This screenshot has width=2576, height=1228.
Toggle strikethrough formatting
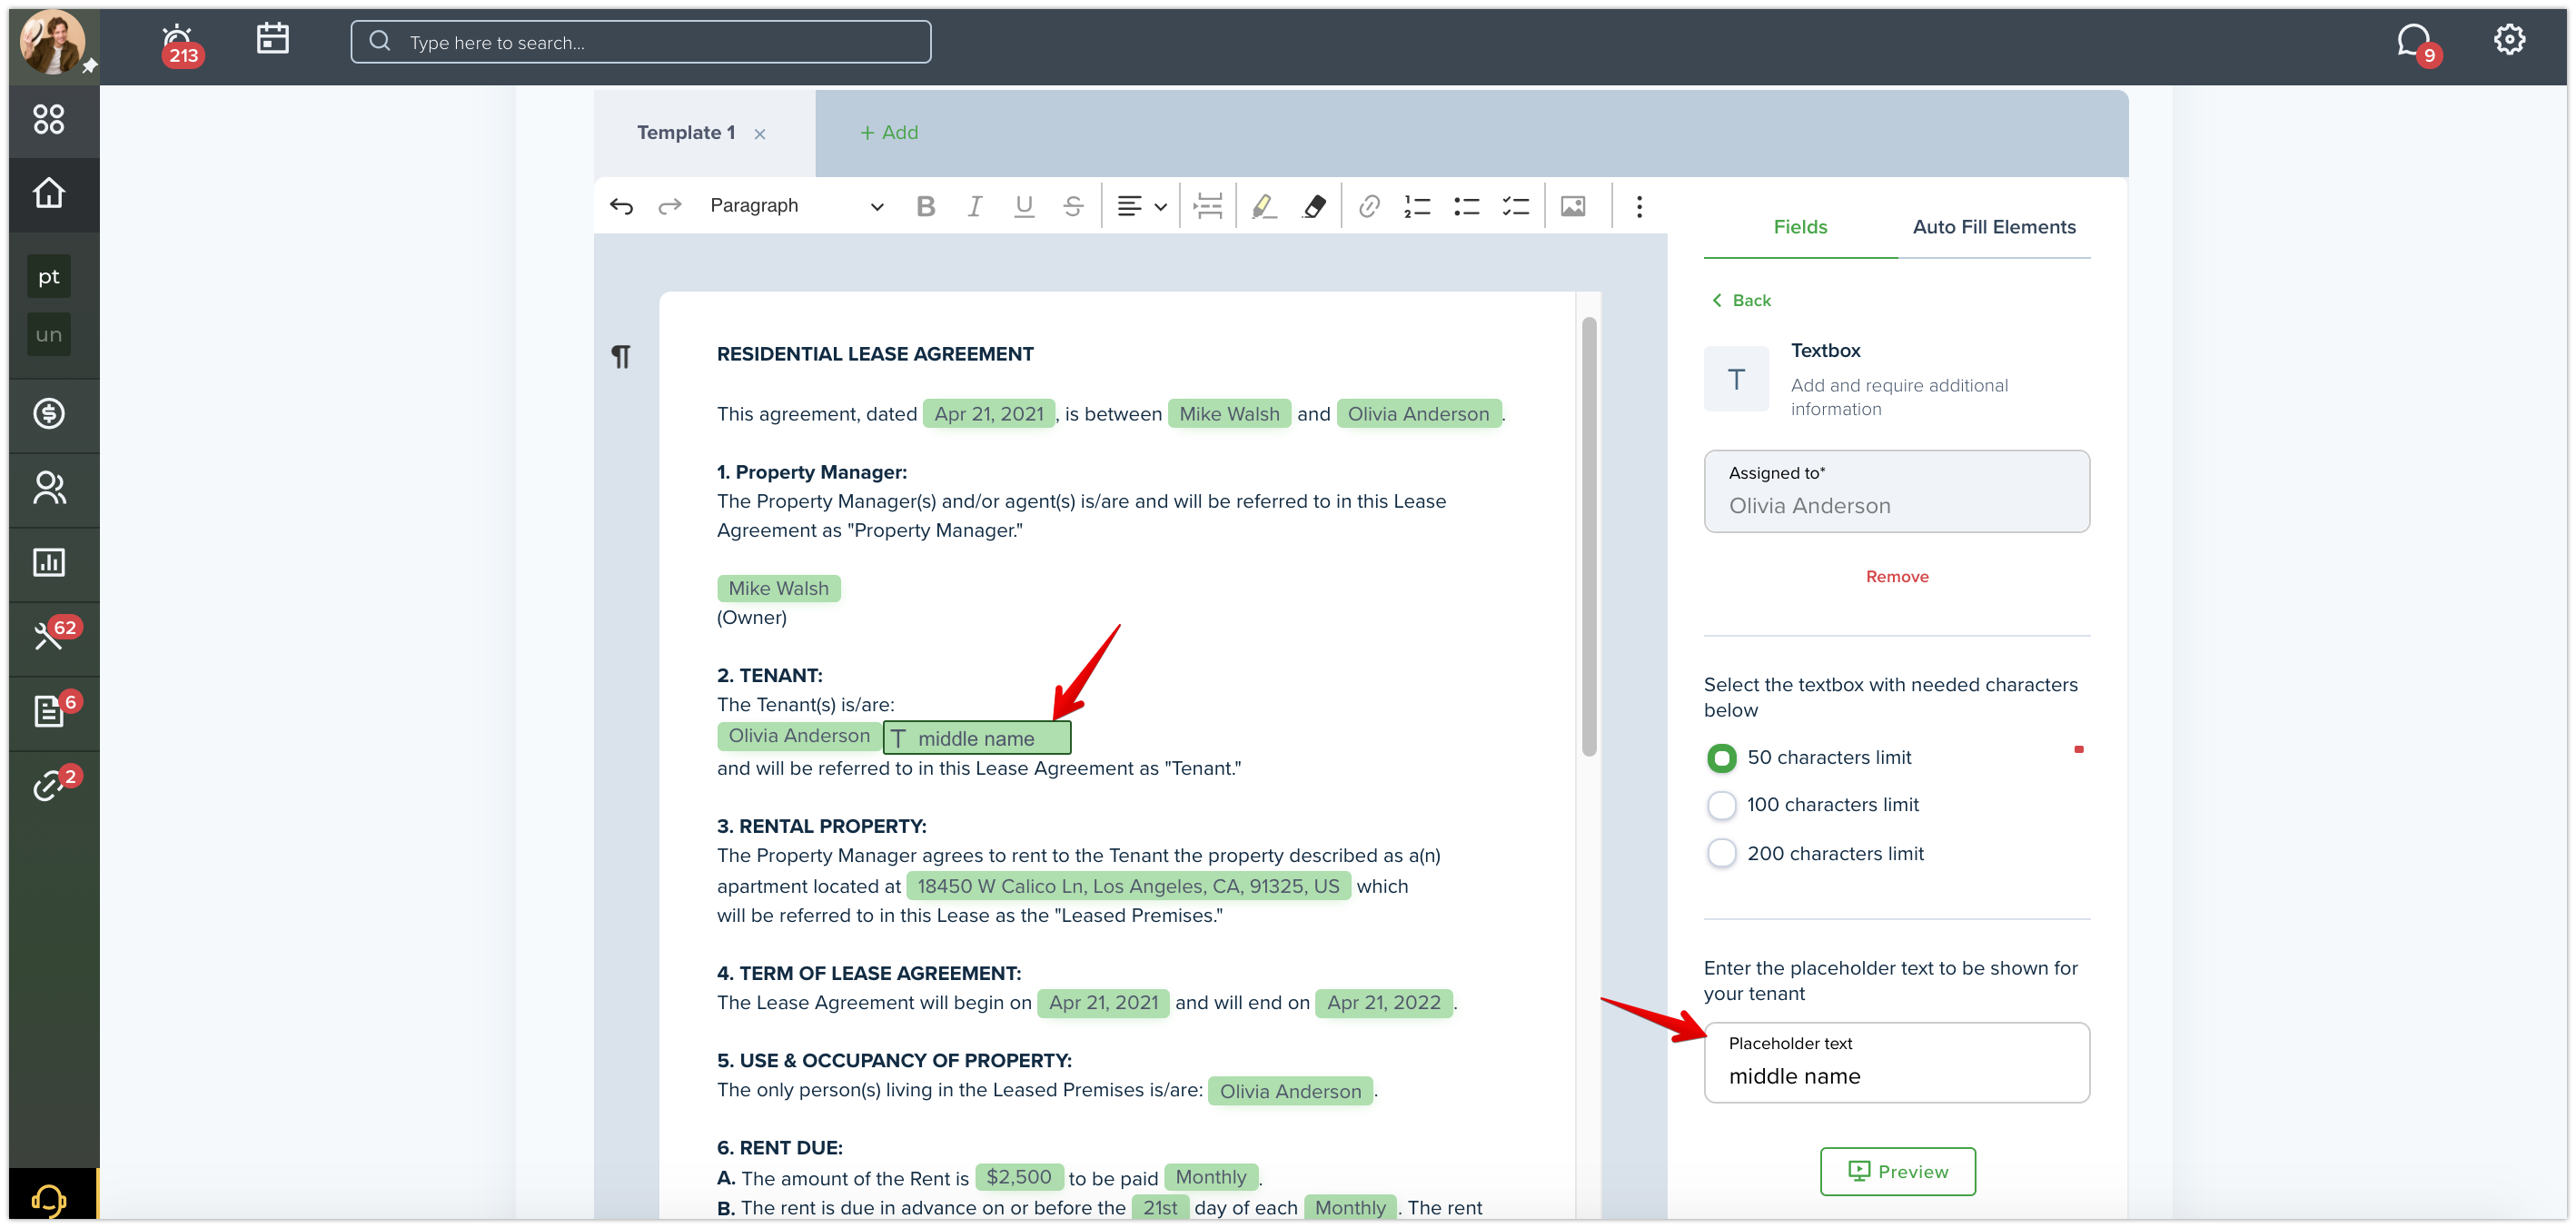tap(1073, 206)
